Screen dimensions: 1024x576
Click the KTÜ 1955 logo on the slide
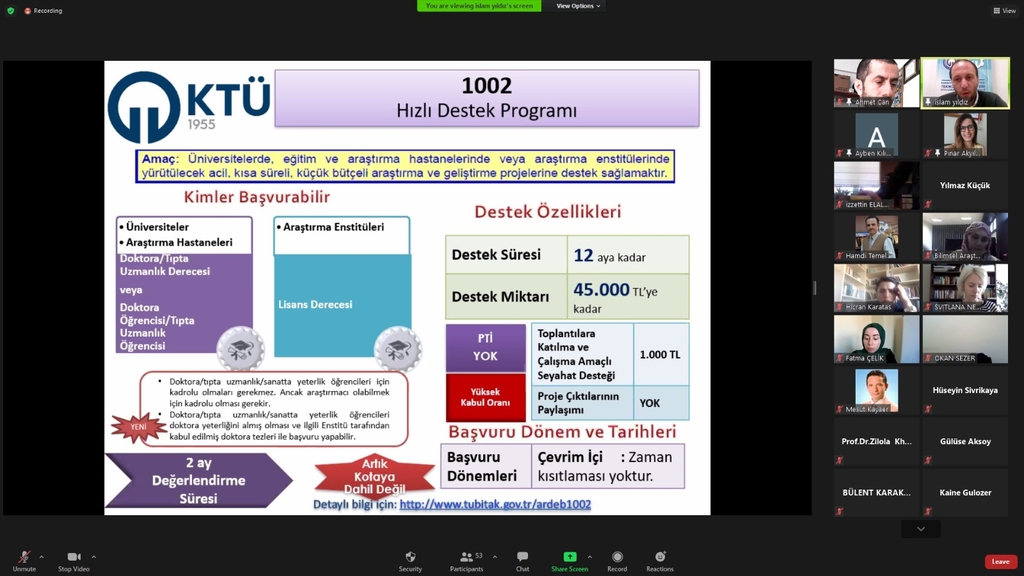189,107
